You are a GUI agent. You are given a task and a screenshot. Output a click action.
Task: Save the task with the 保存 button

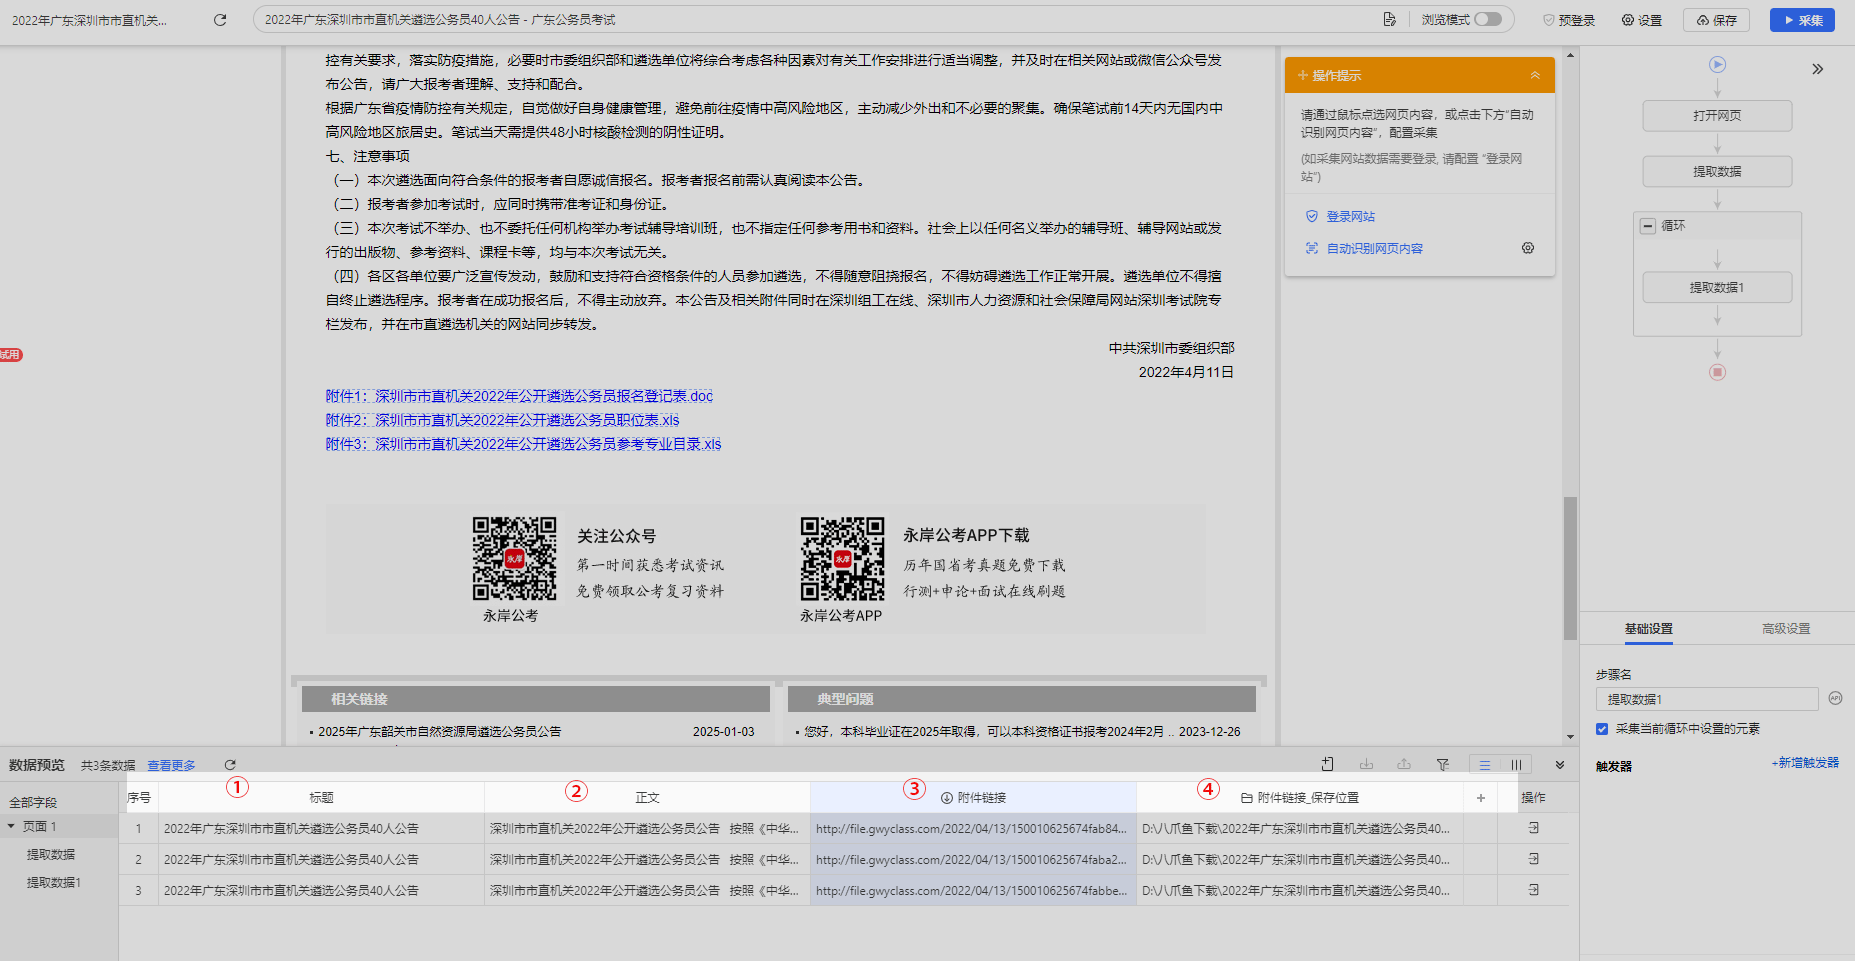[1717, 20]
